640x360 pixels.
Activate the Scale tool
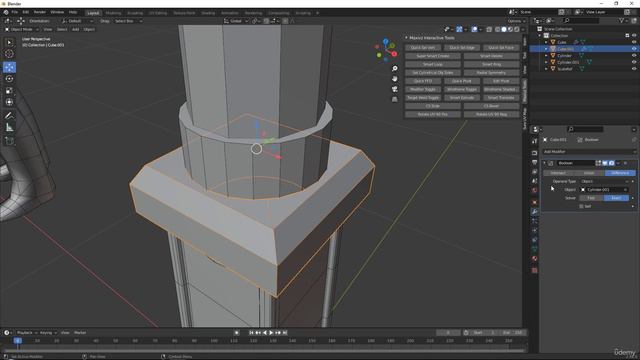9,91
